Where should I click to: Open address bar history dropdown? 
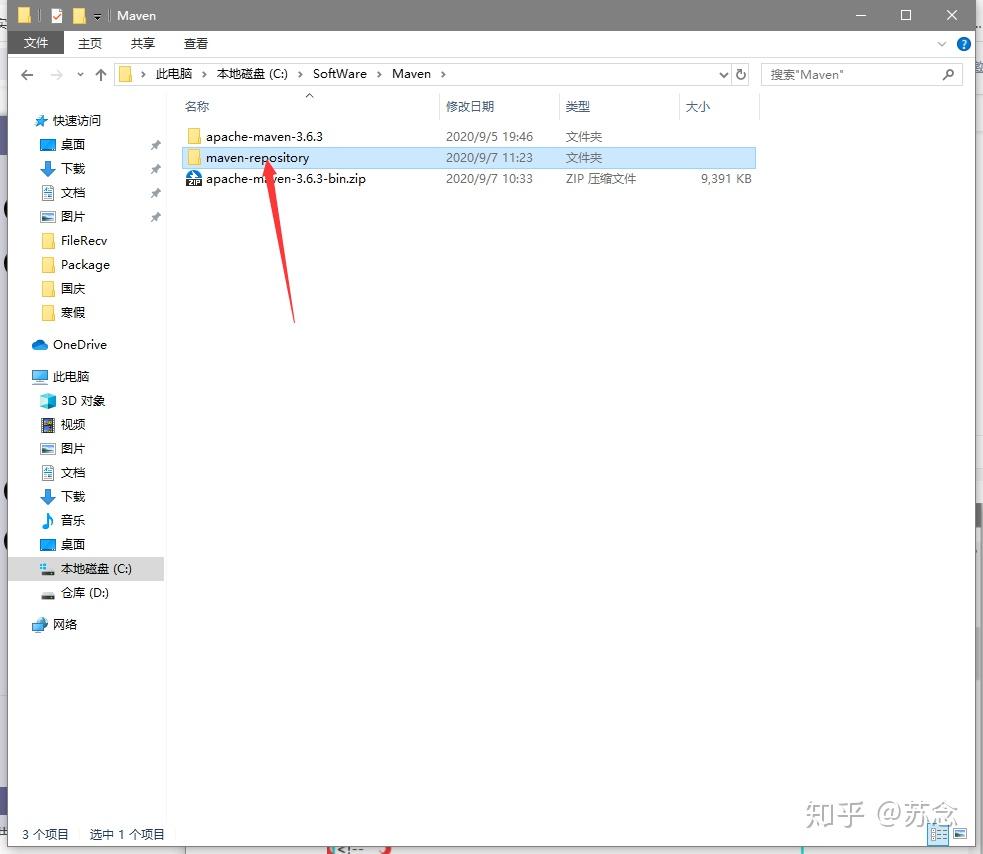coord(723,75)
